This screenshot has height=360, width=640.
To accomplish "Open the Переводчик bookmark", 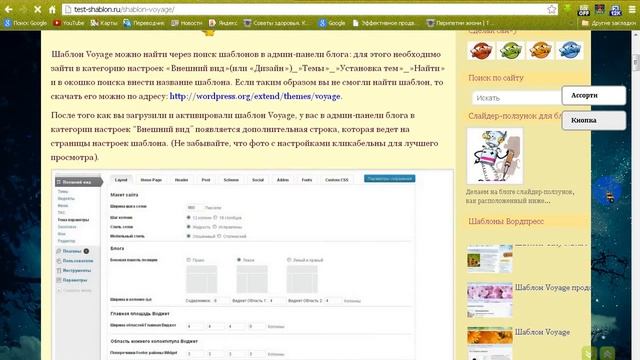I will click(144, 23).
